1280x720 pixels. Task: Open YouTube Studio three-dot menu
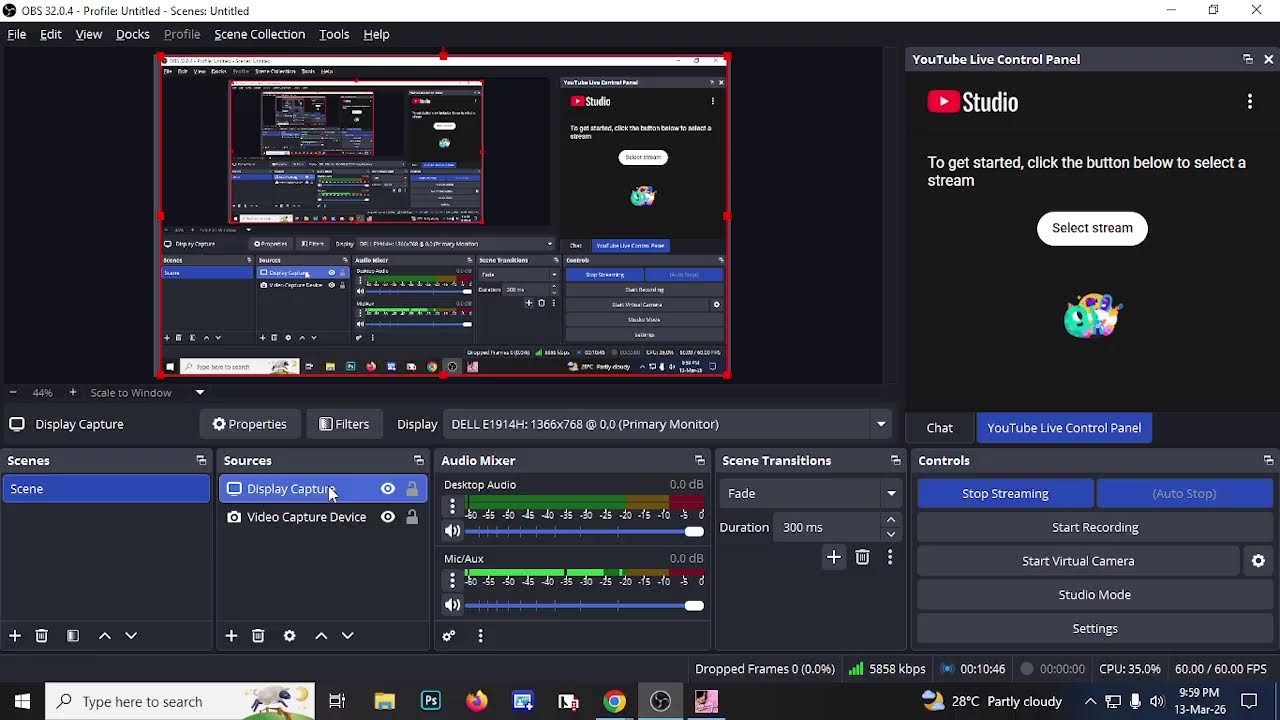[1250, 102]
